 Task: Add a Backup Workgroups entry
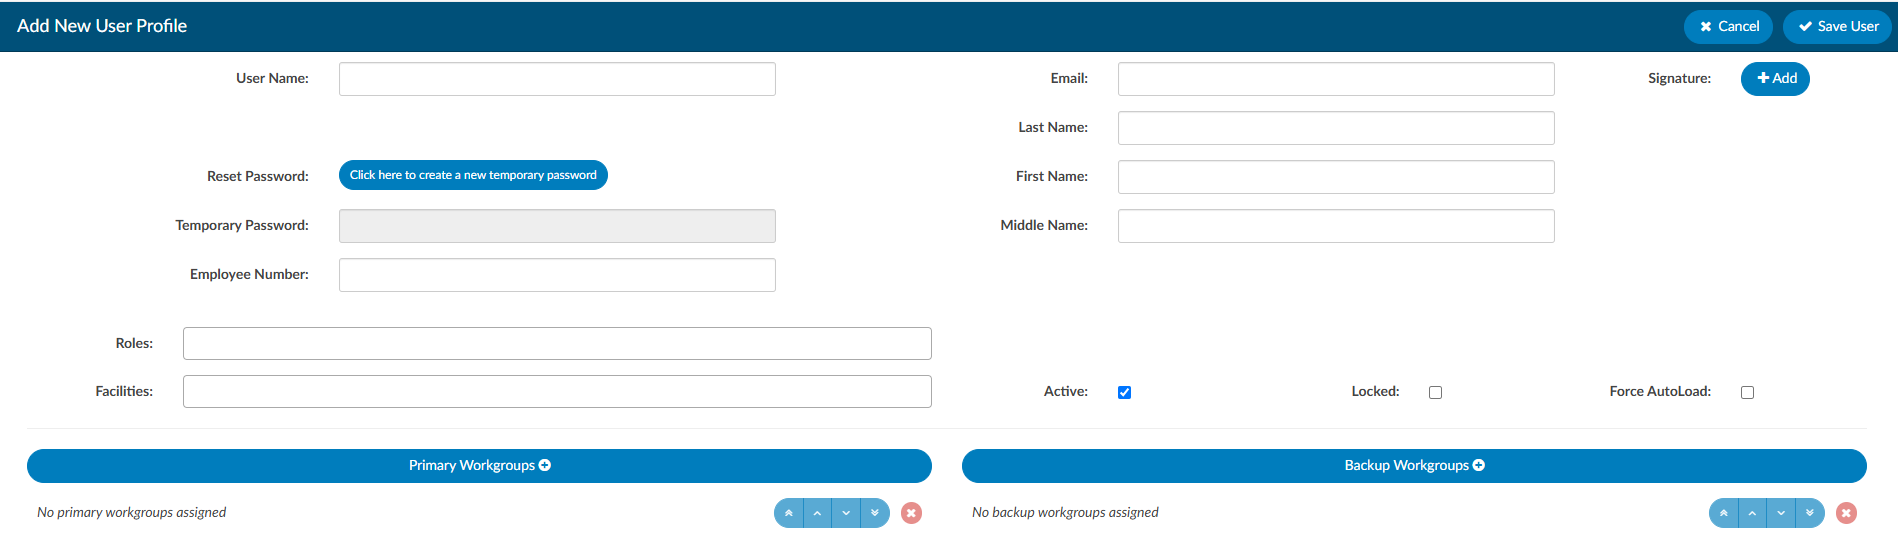click(1414, 466)
